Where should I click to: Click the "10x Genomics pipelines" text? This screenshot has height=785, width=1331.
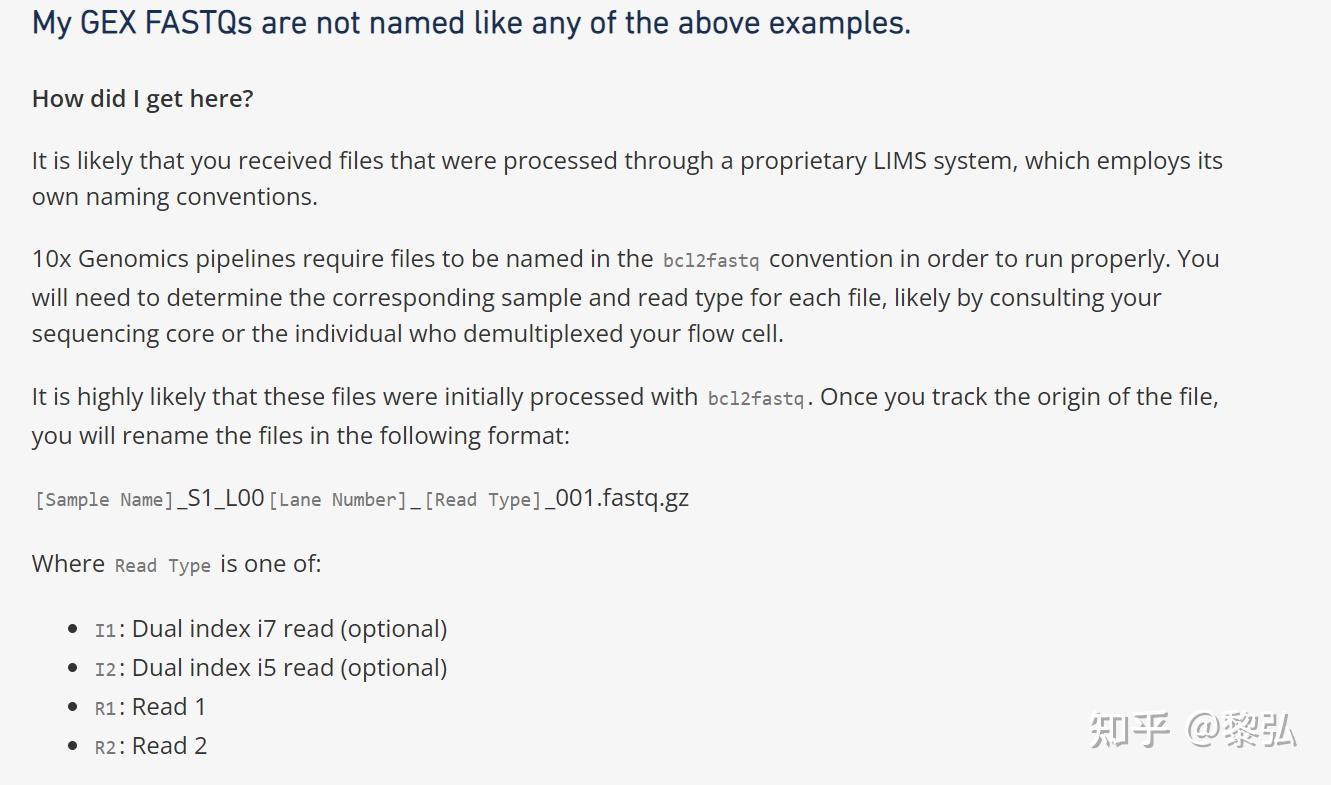[146, 259]
